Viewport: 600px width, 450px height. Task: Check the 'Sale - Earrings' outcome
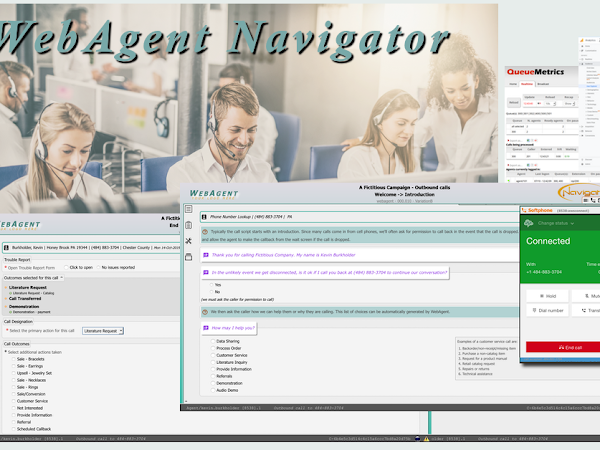click(x=13, y=366)
